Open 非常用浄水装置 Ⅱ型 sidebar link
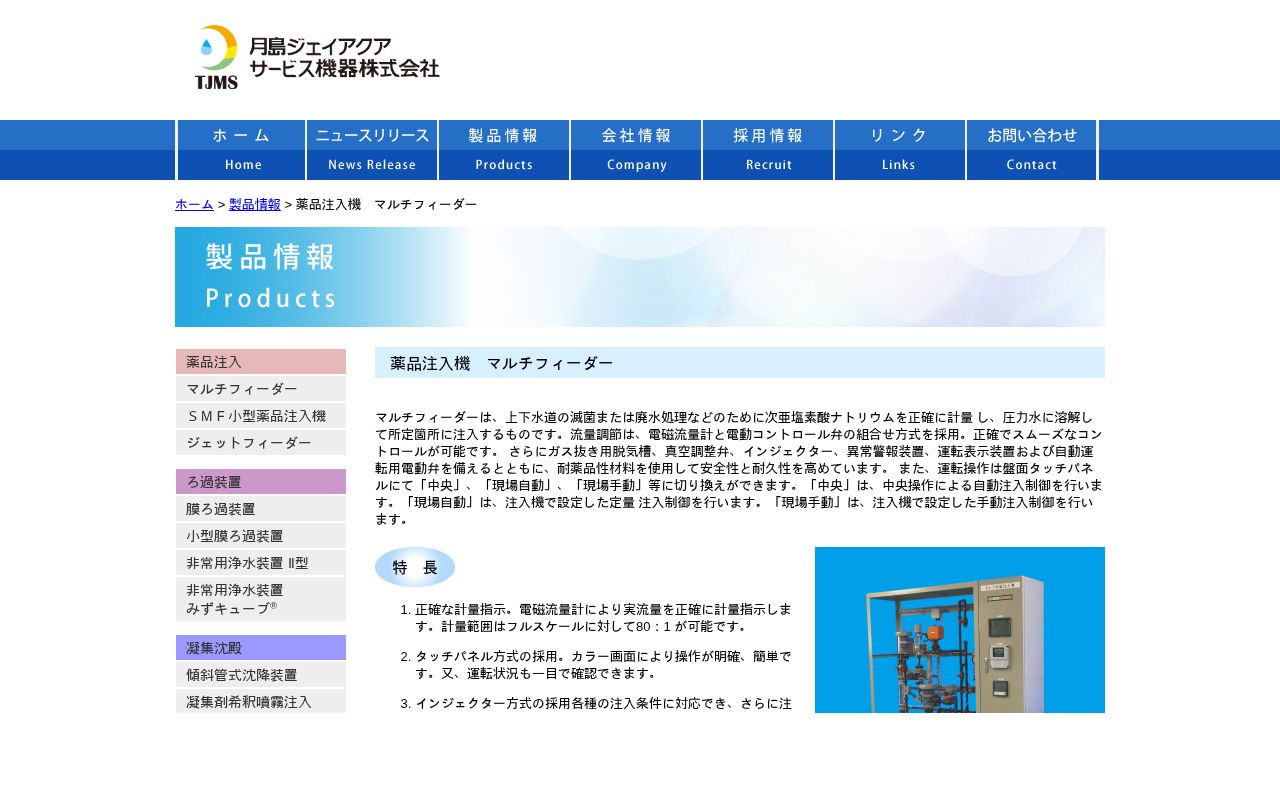Screen dimensions: 1280x800 click(261, 563)
